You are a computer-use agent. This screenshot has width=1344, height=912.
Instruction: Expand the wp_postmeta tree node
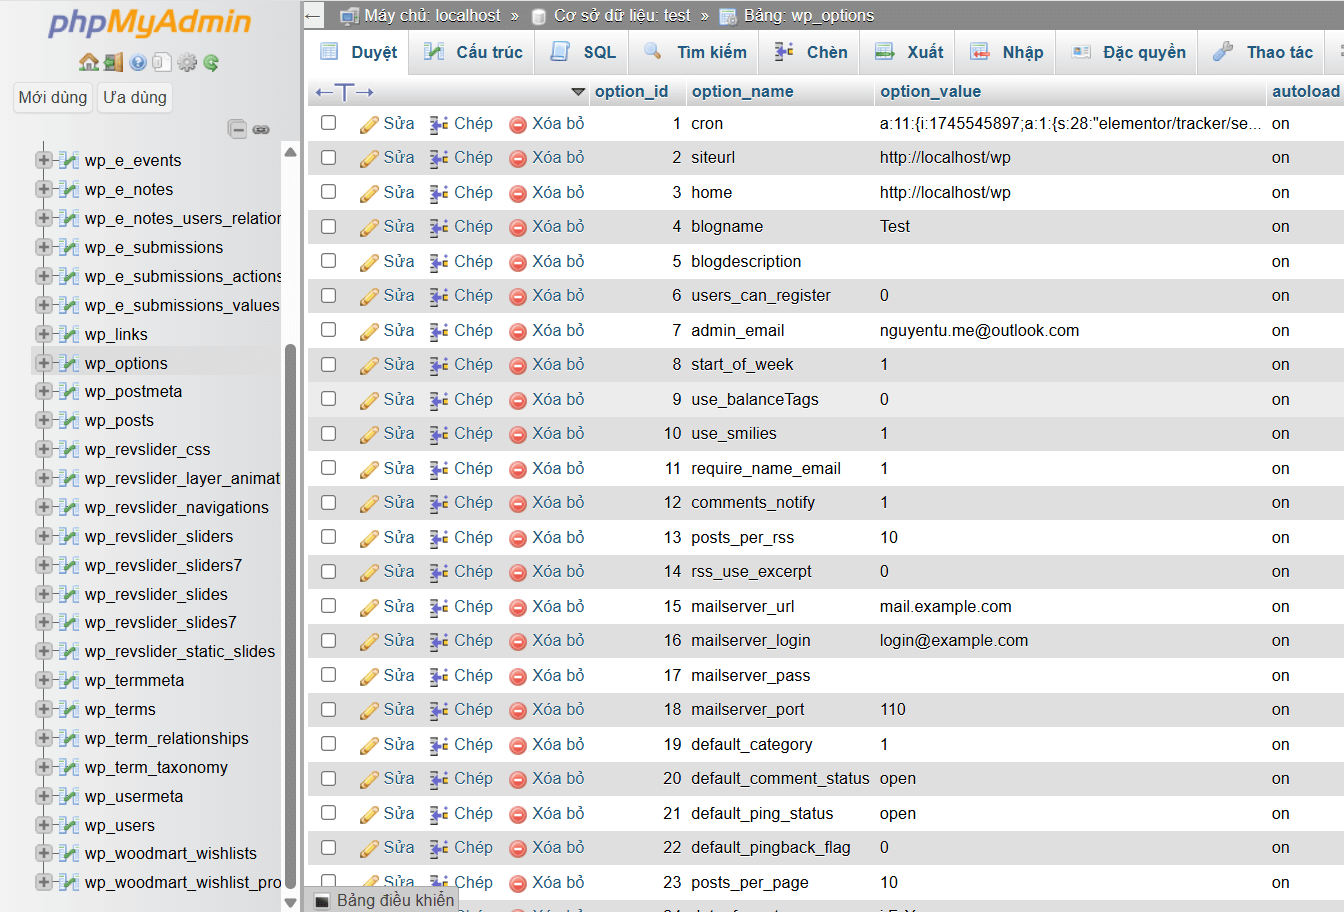[x=44, y=391]
